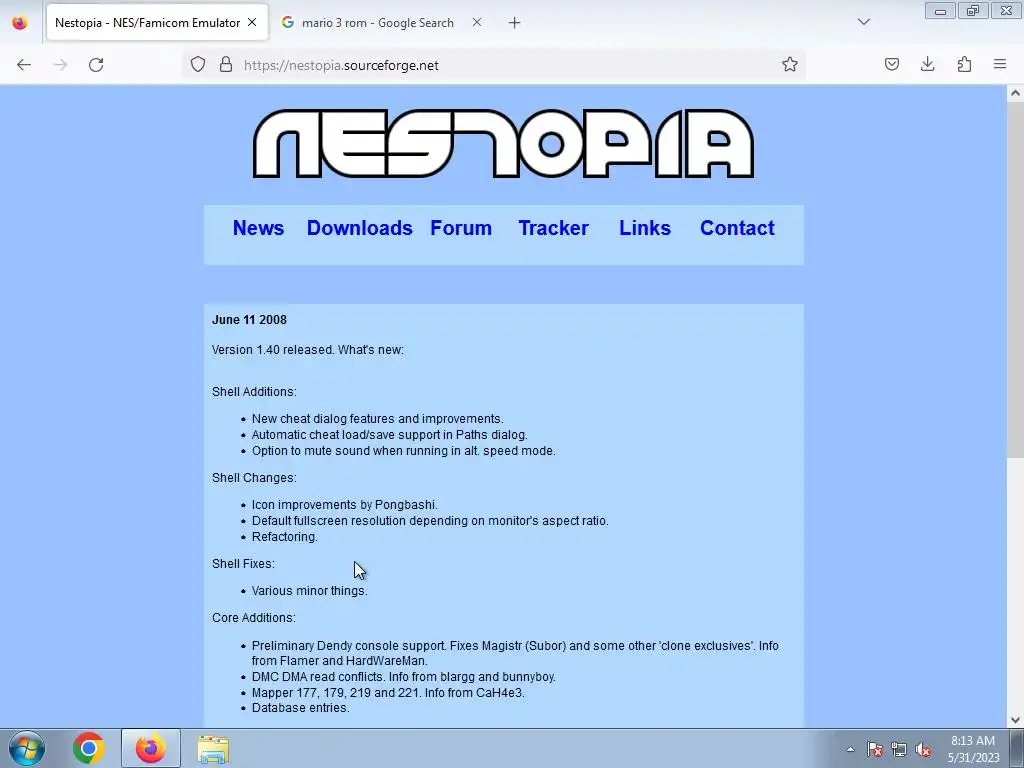Click the 'Refactoring.' bullet
Image resolution: width=1024 pixels, height=768 pixels.
[x=285, y=536]
